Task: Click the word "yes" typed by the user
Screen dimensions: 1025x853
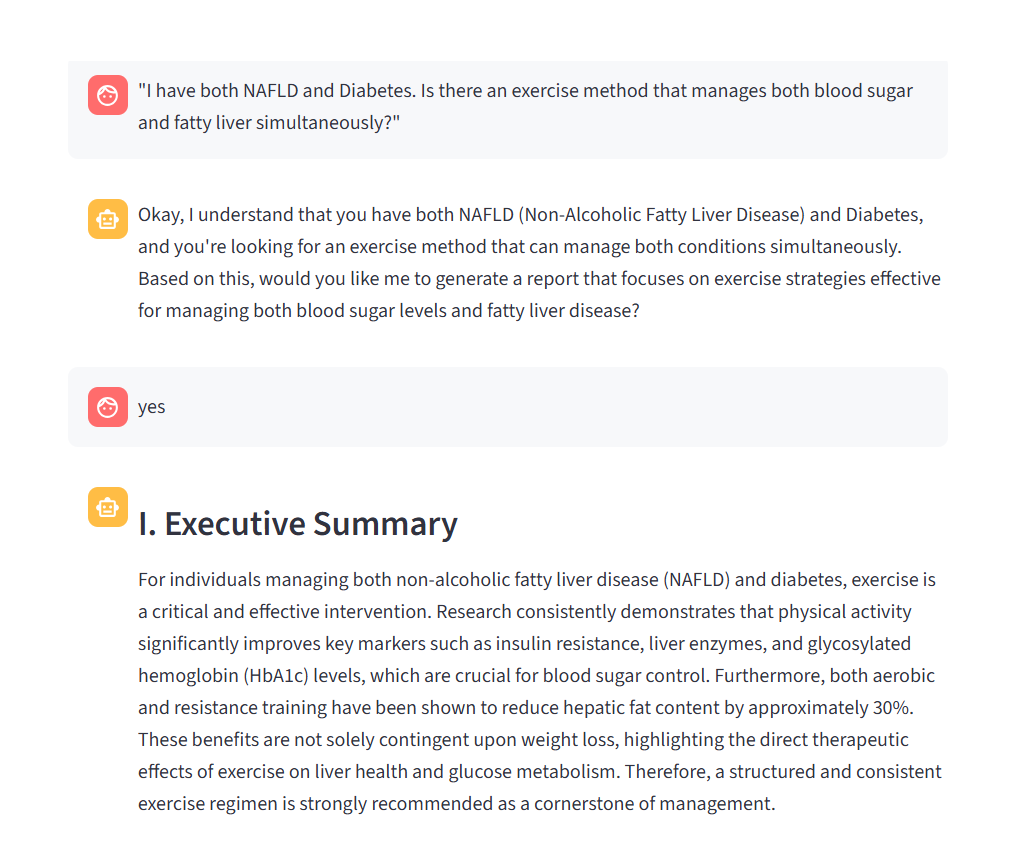Action: [151, 406]
